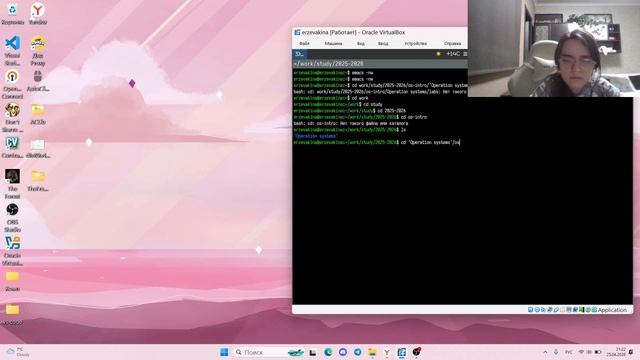Click the weather indicator in the guest panel

tap(448, 54)
